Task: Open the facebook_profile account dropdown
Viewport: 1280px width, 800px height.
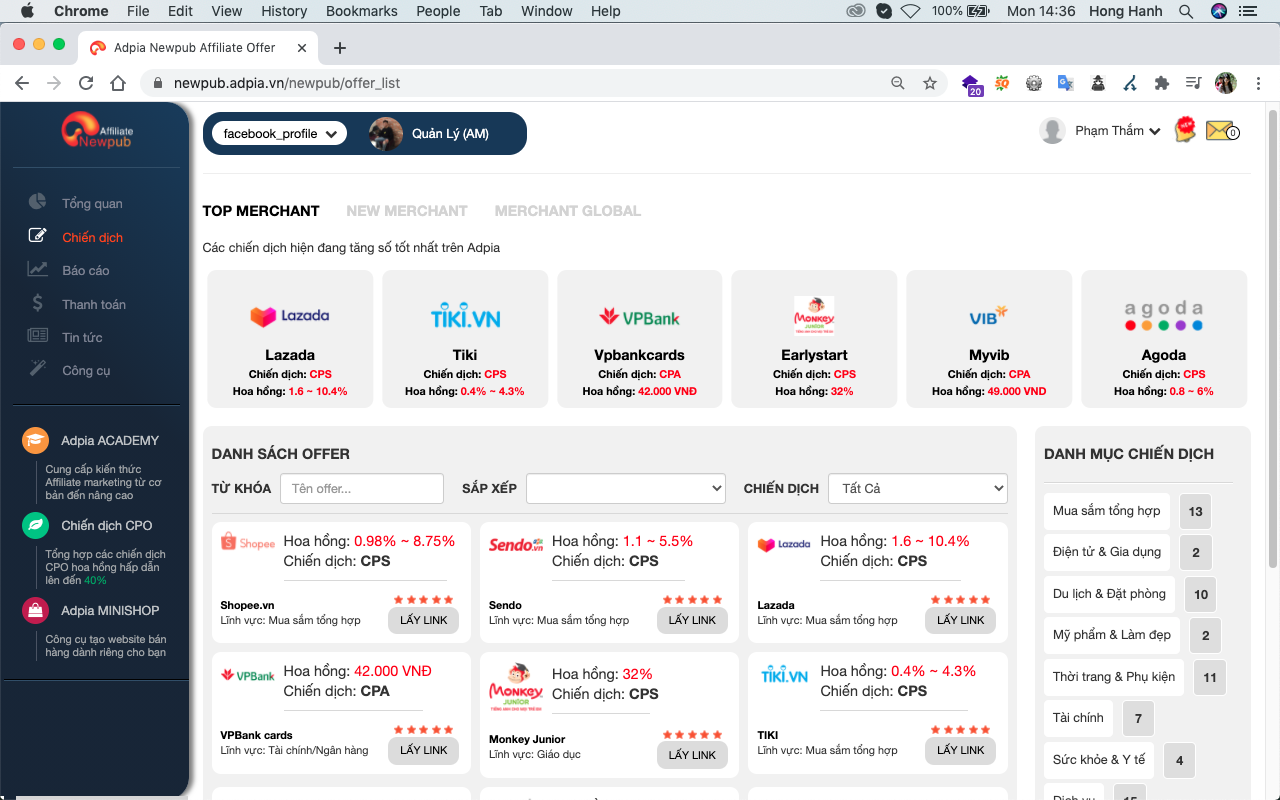Action: [277, 132]
